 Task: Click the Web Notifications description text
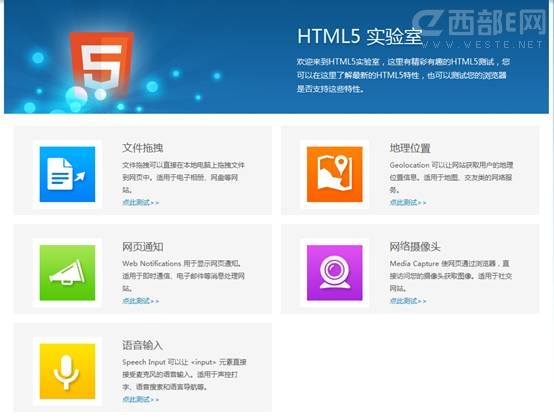184,276
